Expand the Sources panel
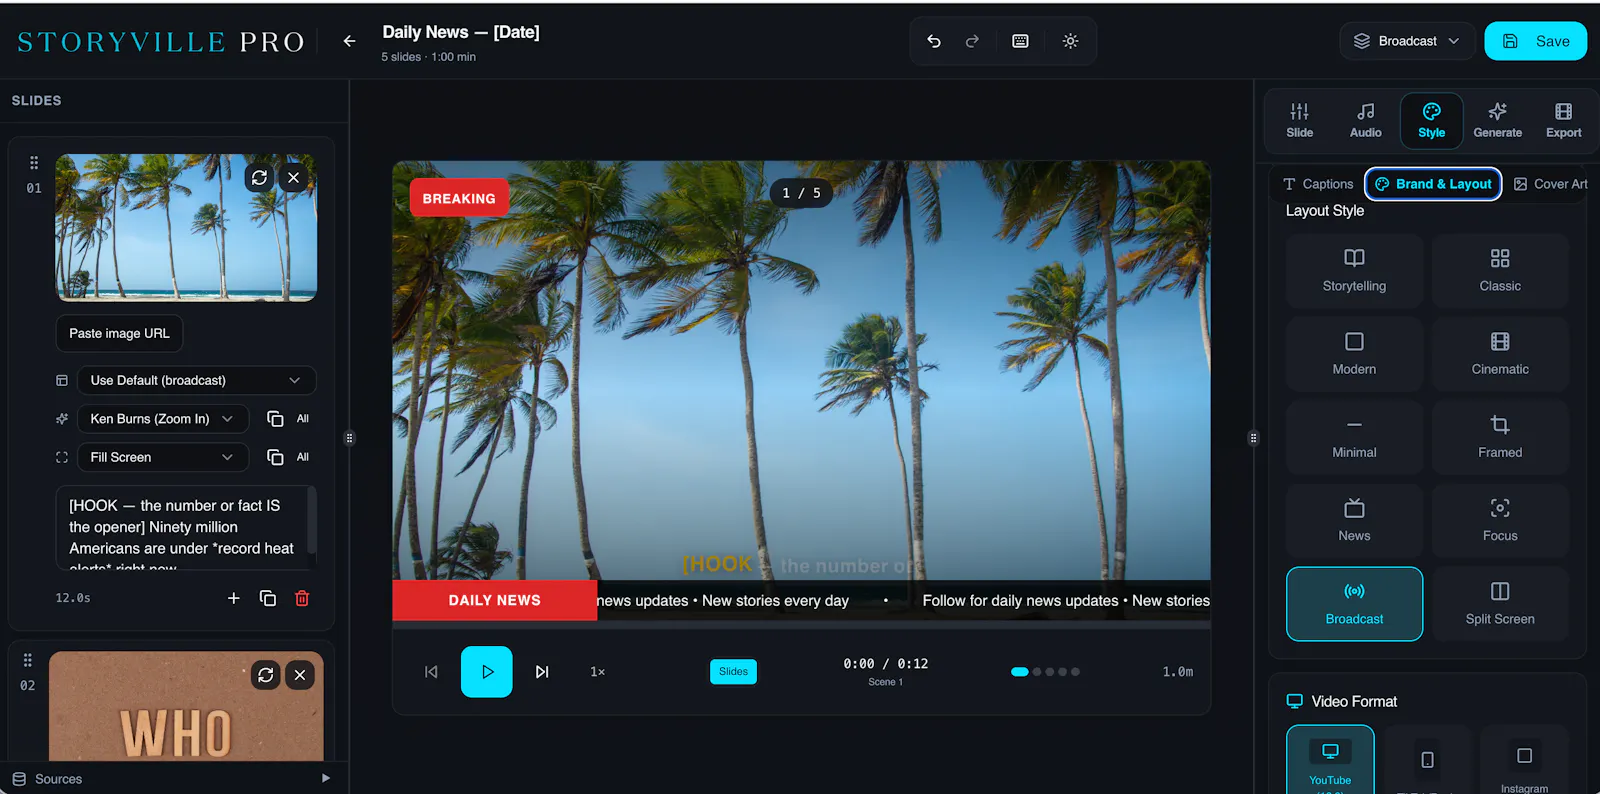 point(172,778)
